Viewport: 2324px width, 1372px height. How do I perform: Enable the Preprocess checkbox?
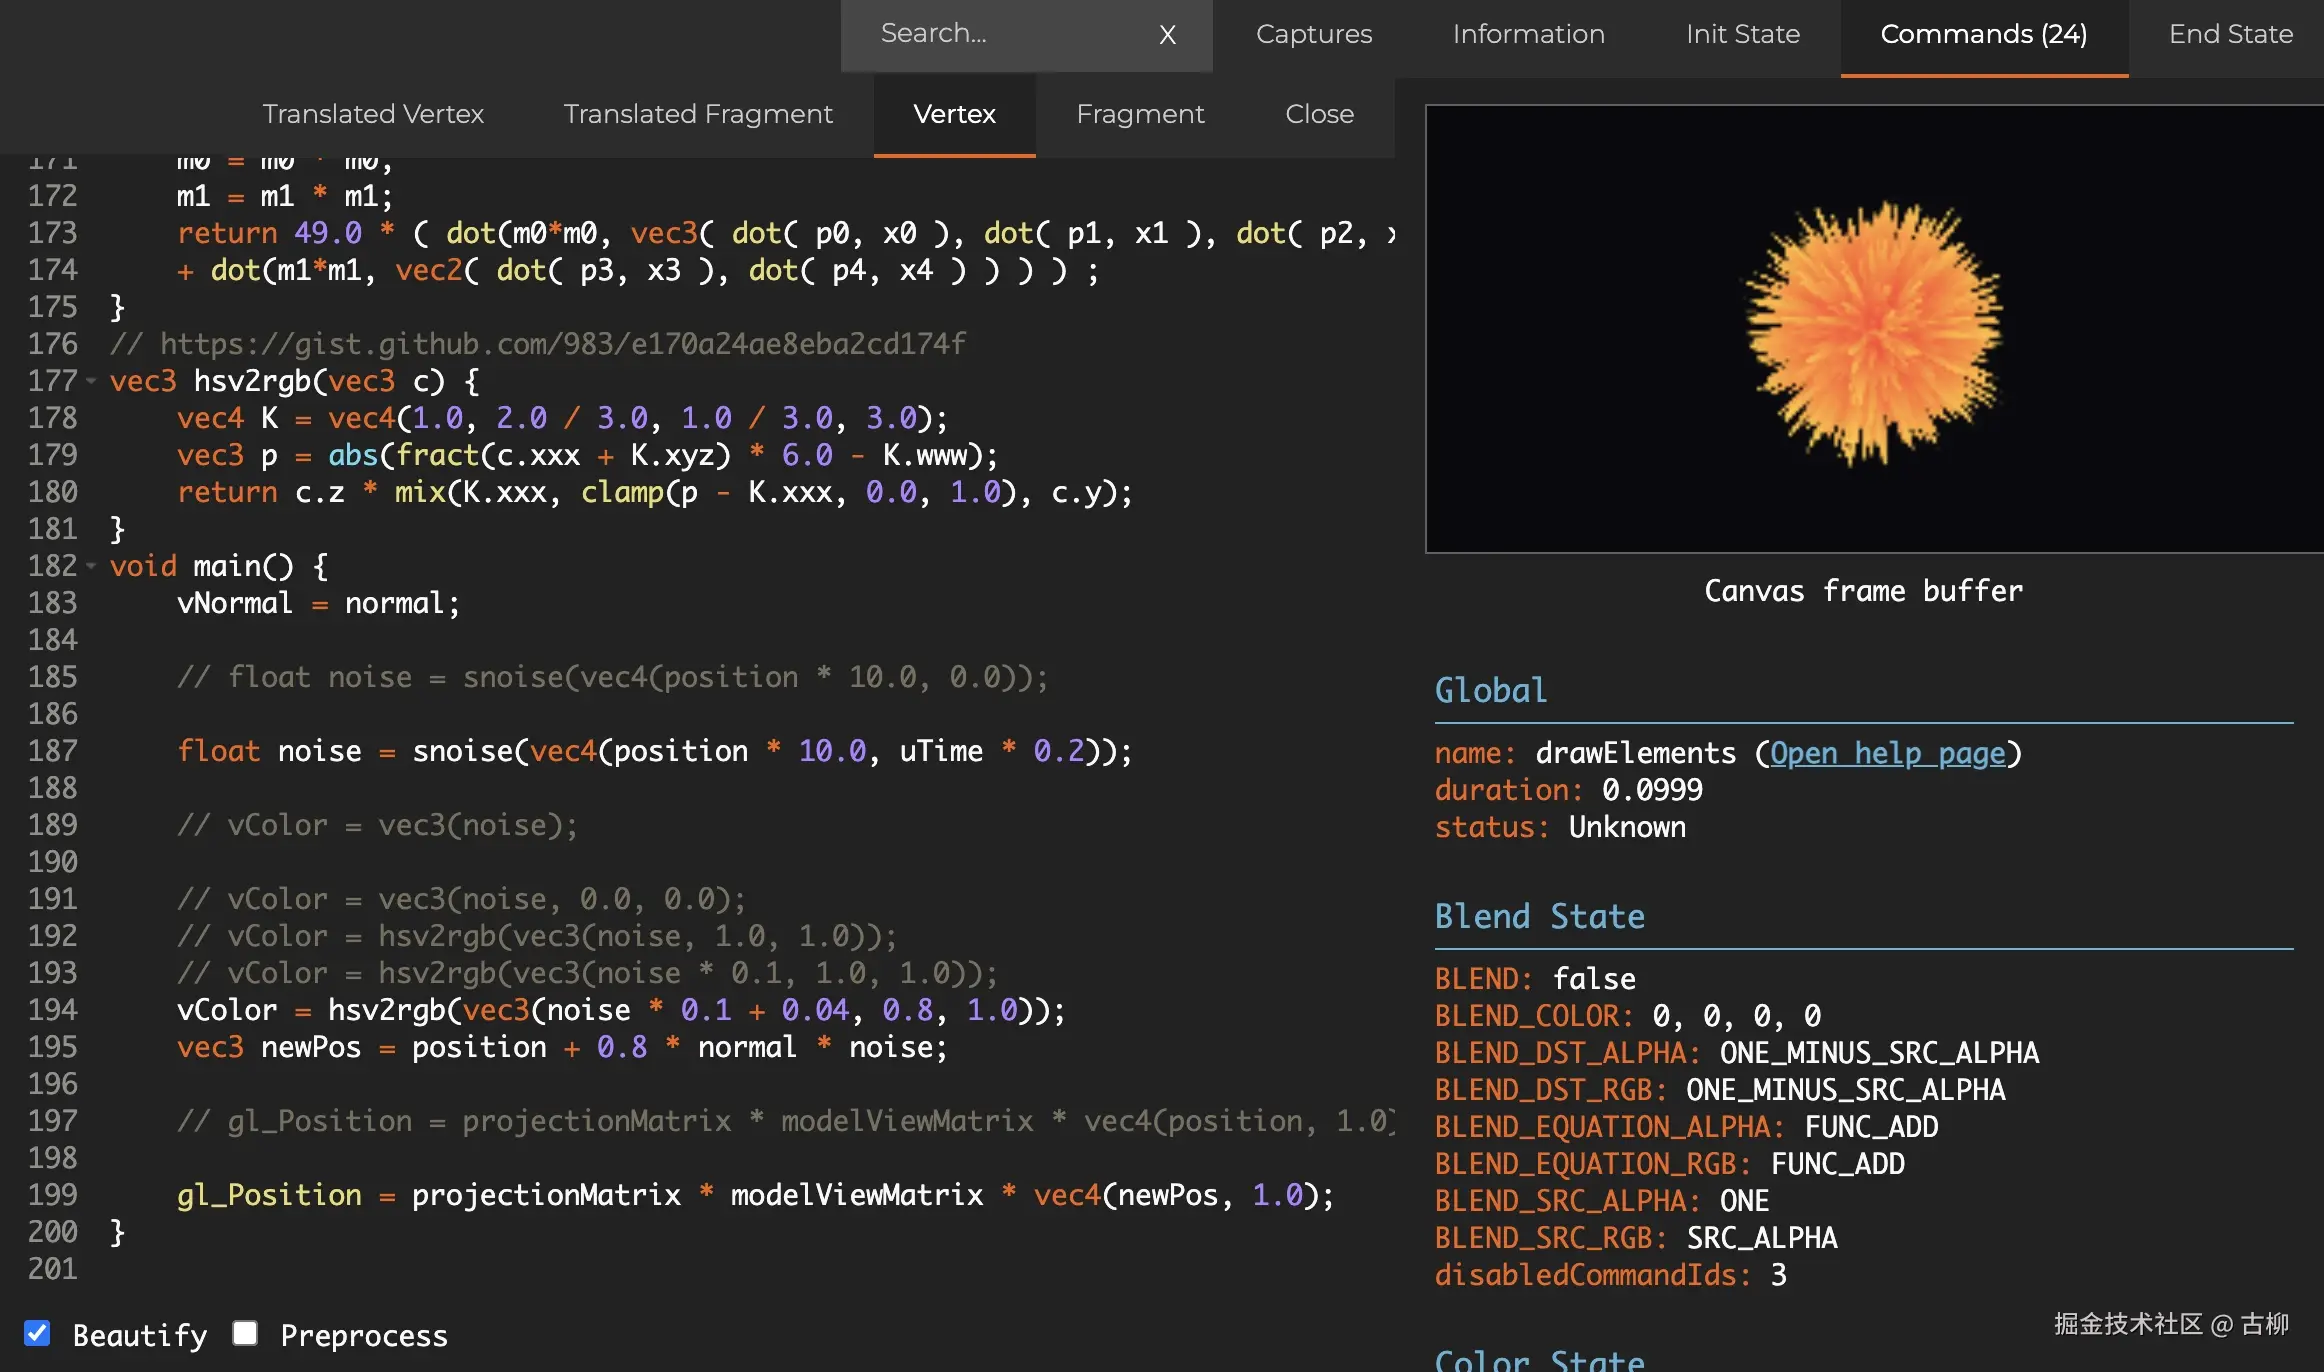[x=245, y=1333]
